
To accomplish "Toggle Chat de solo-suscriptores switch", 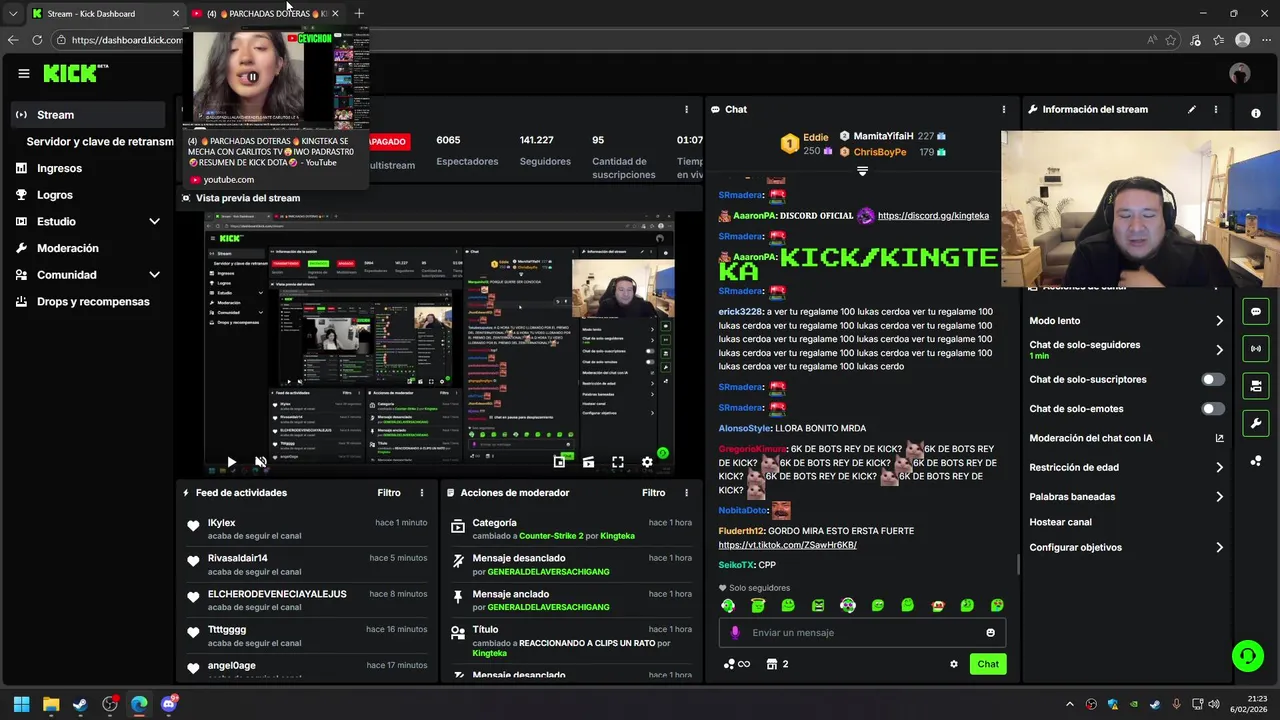I will click(x=1213, y=380).
